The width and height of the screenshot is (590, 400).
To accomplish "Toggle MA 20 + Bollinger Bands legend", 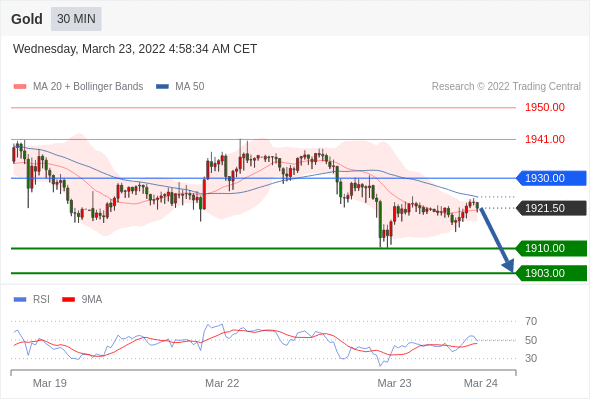I will coord(78,87).
